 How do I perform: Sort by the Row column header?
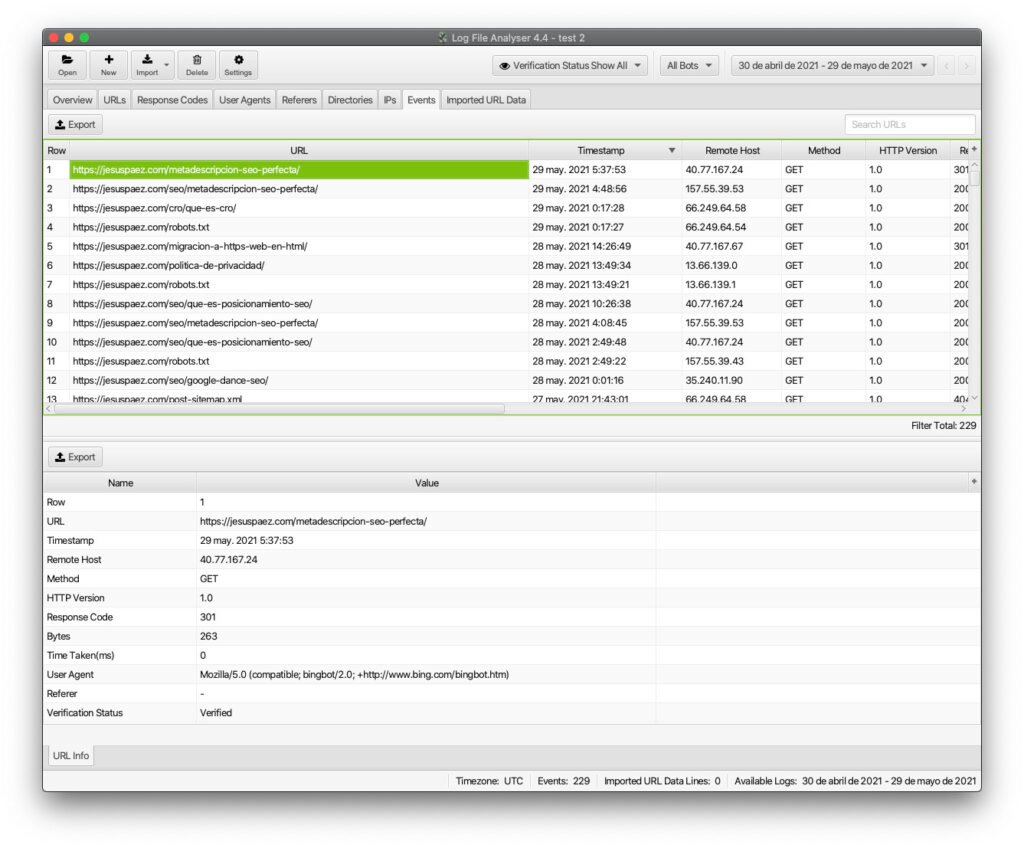coord(57,150)
